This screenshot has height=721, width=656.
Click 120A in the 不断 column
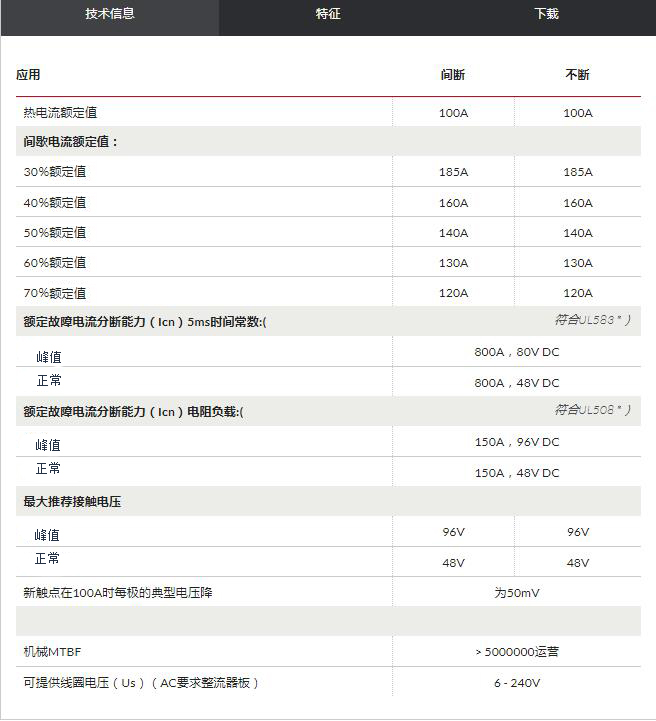pos(577,293)
